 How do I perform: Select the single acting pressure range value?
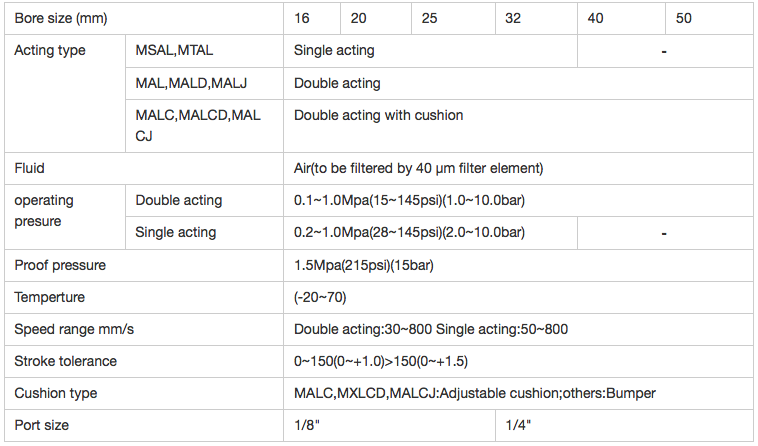[x=409, y=232]
